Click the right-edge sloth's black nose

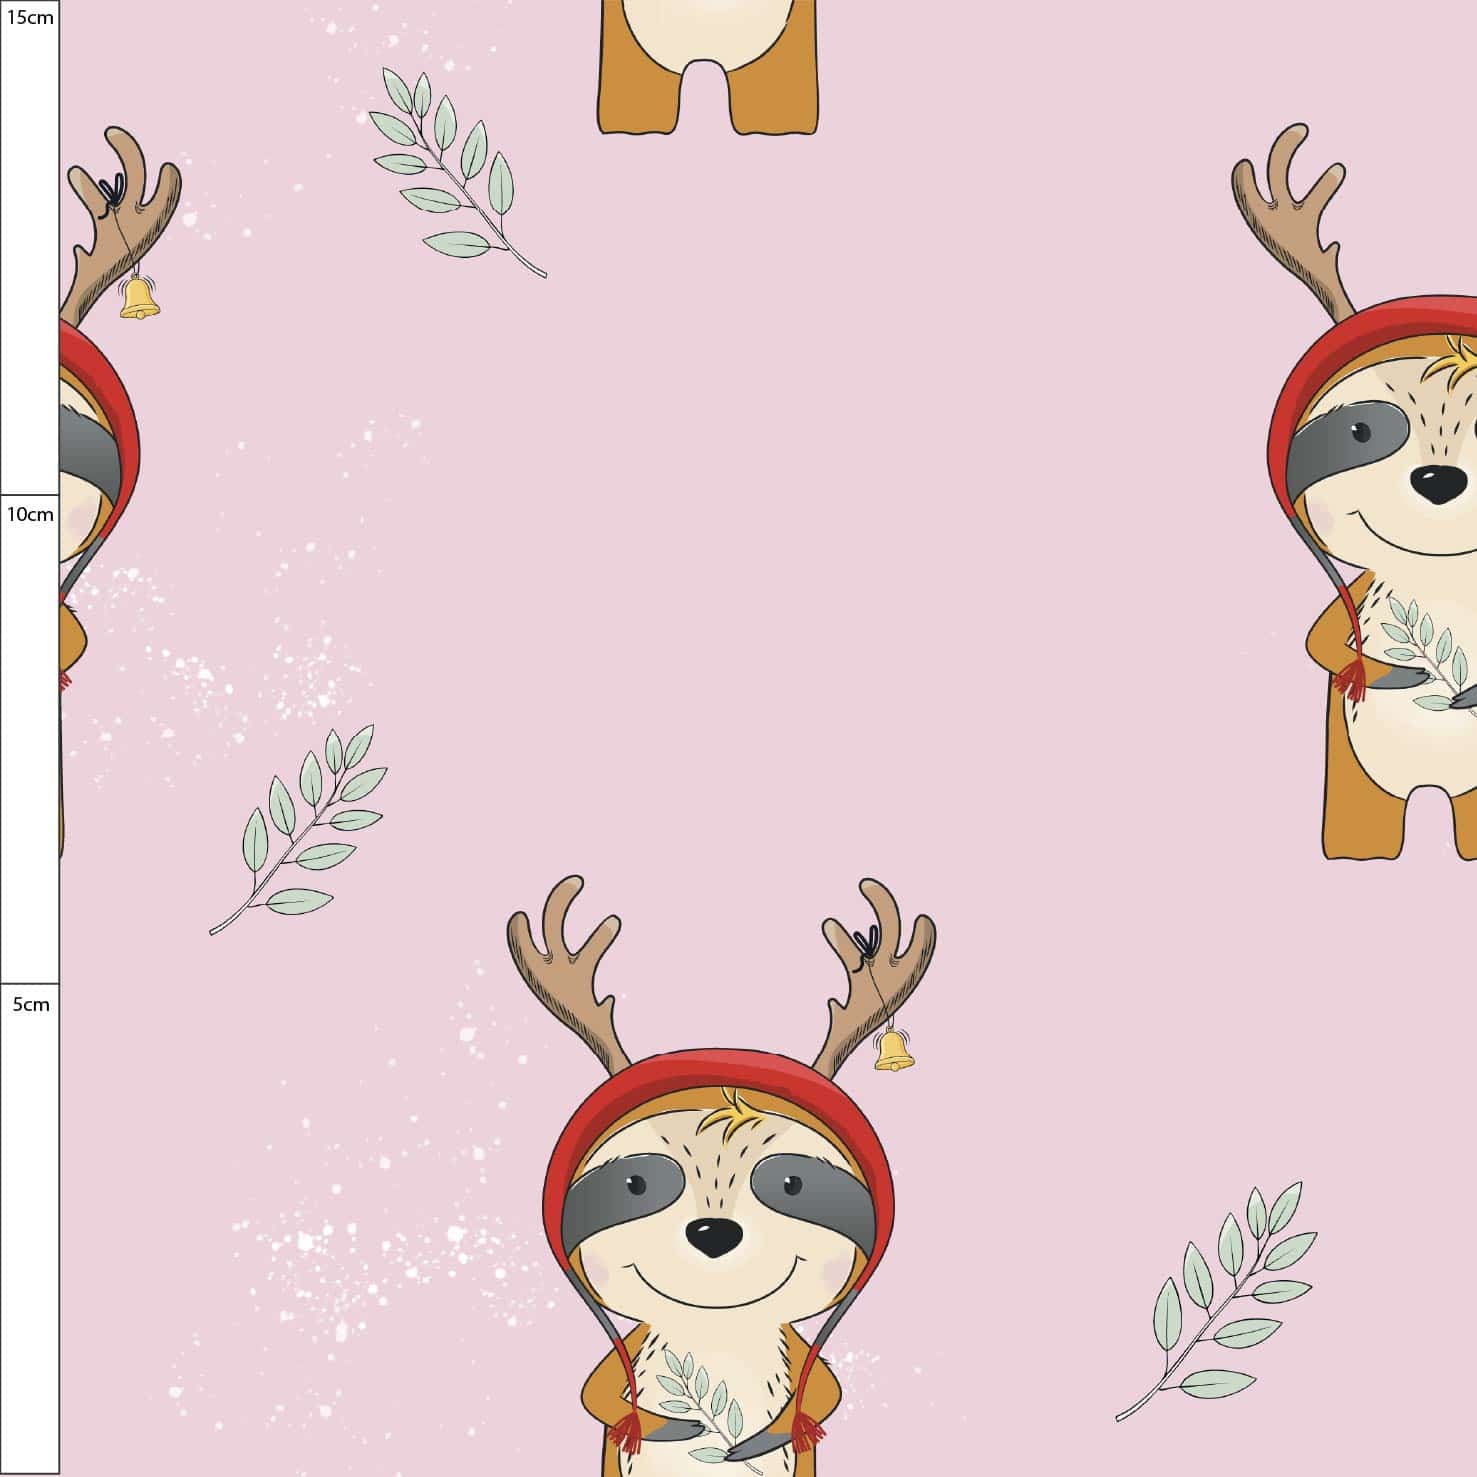coord(1438,486)
